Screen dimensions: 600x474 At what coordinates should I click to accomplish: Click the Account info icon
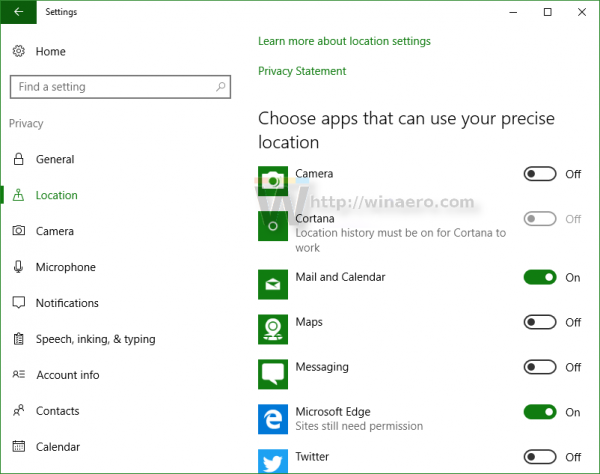coord(18,374)
